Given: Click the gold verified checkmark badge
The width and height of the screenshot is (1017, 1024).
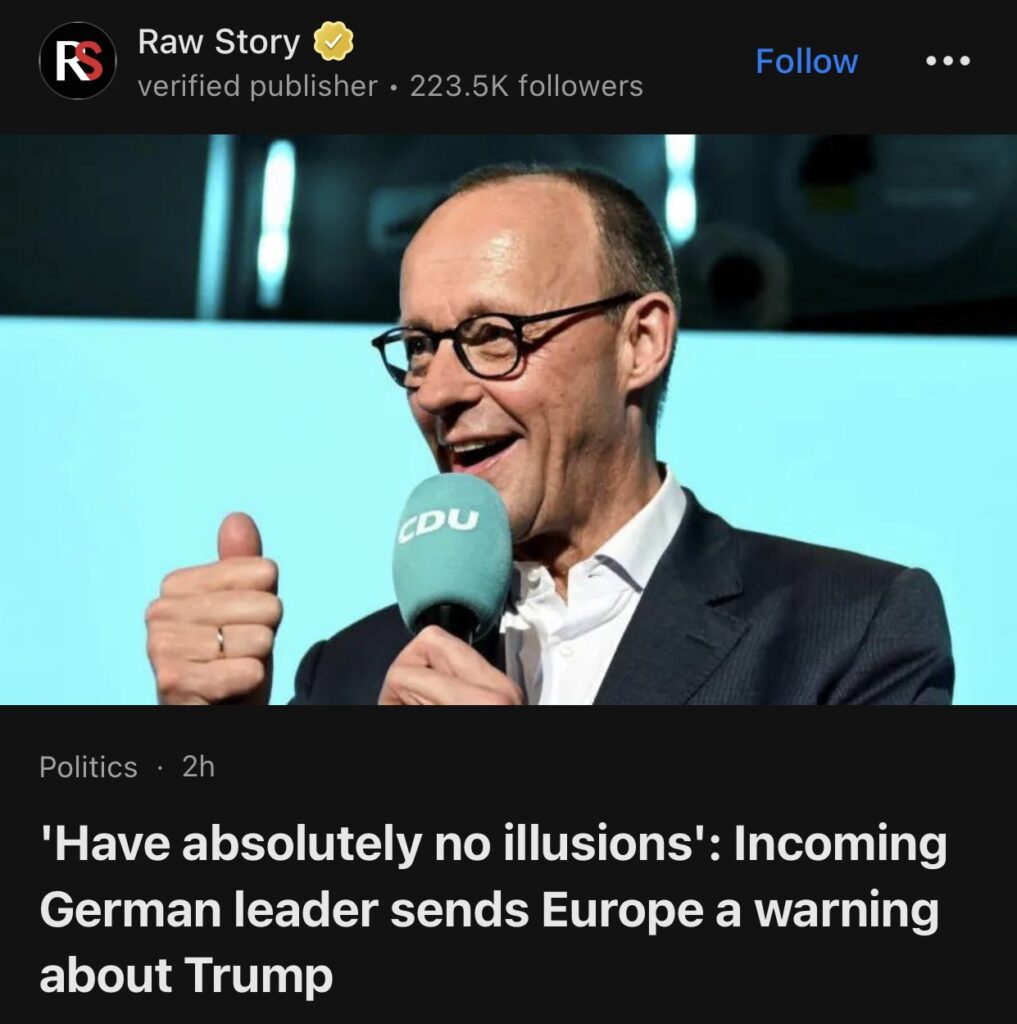Looking at the screenshot, I should [x=334, y=41].
